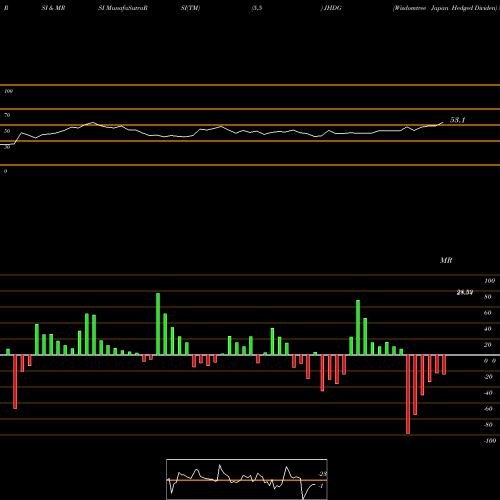Click the RSI axis label 50
The image size is (500, 500).
point(7,131)
